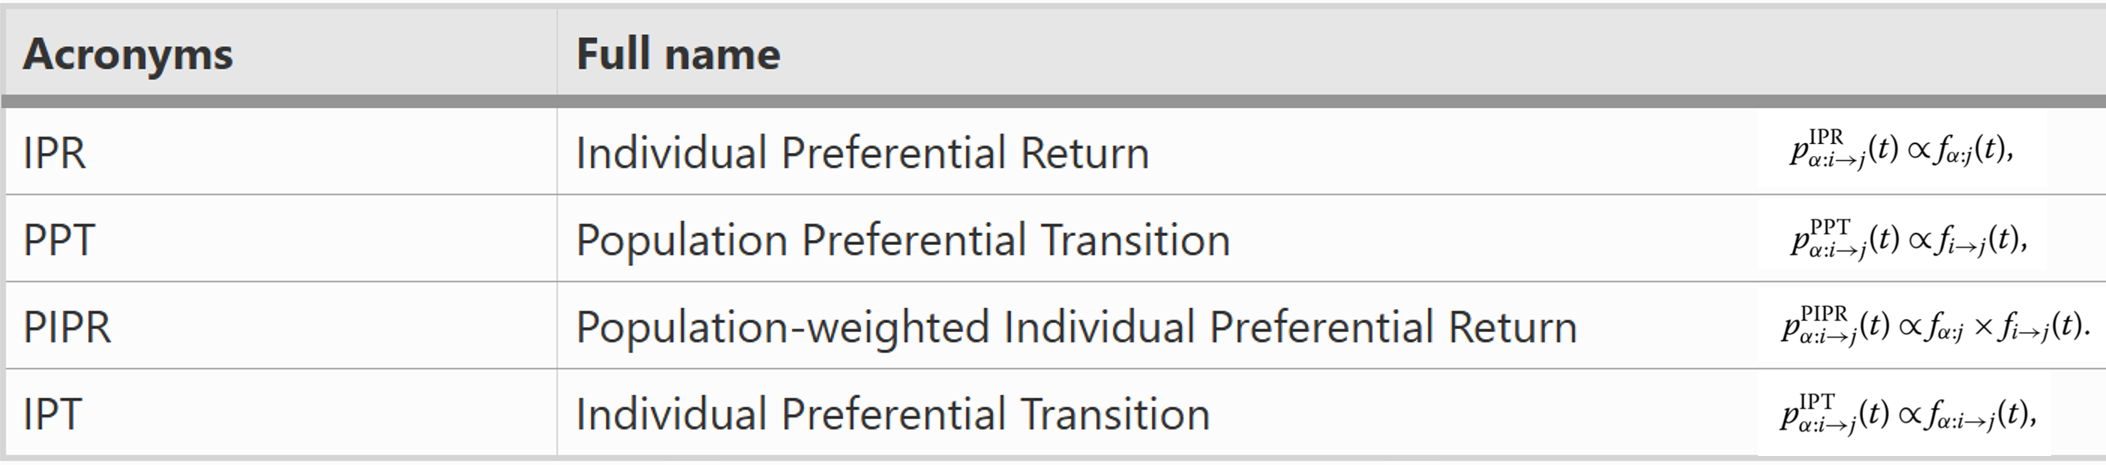Select the IPR acronym cell
2106x465 pixels.
54,153
